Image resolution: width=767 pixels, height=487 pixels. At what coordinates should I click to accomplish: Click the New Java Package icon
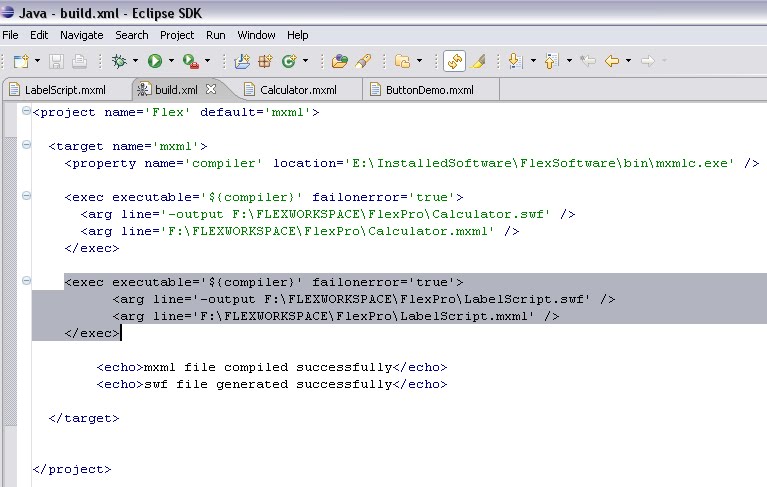265,61
